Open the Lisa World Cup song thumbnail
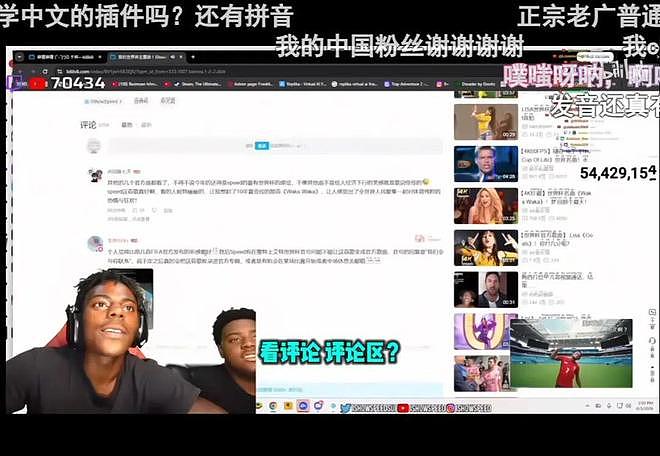 click(x=486, y=248)
